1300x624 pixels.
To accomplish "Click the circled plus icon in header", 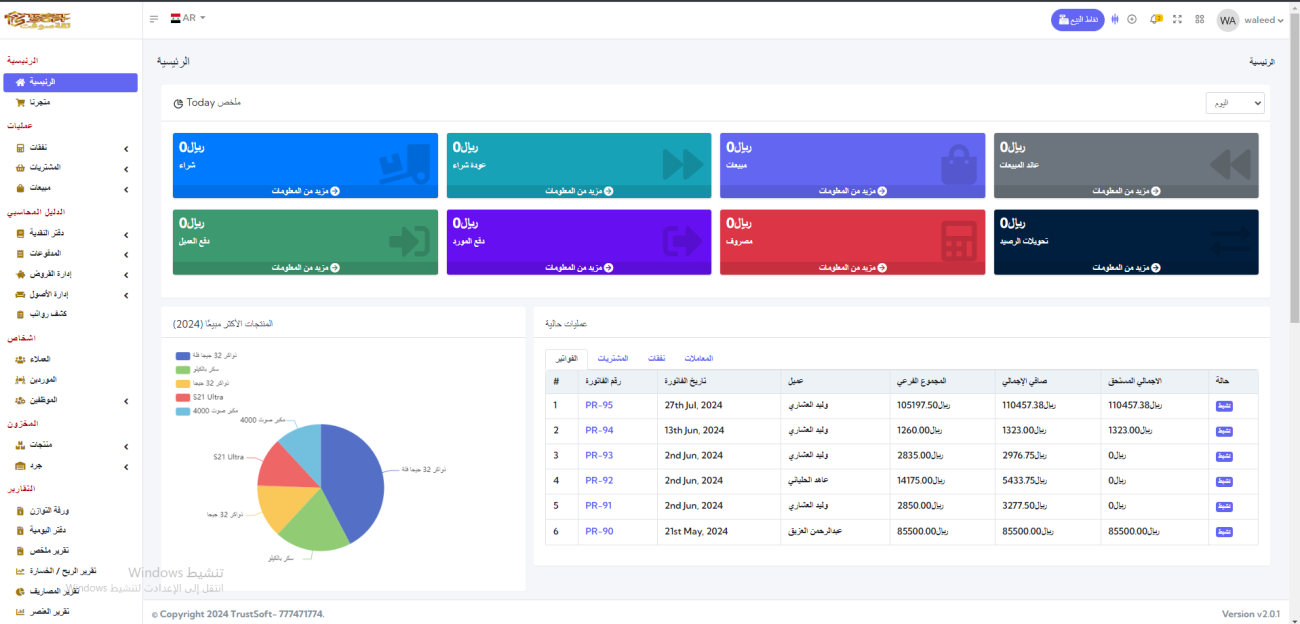I will tap(1132, 19).
